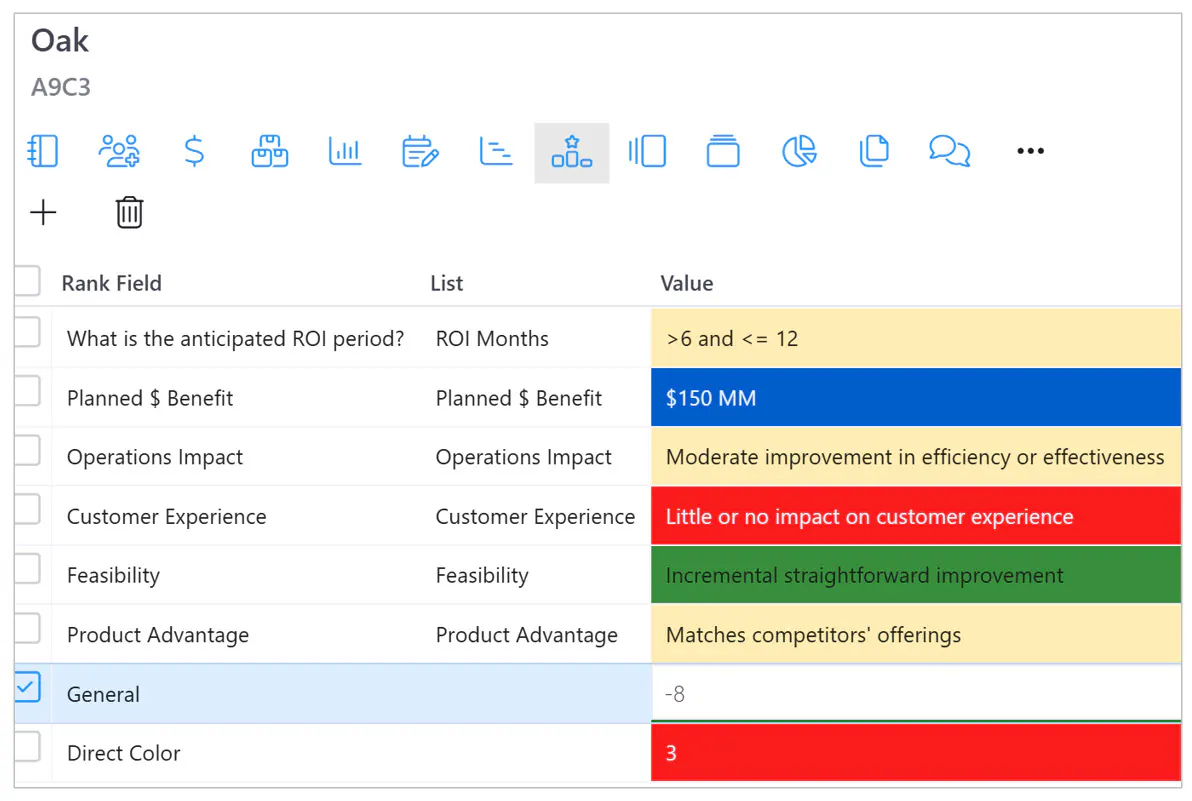
Task: Click the Rank Field column header
Action: click(x=112, y=283)
